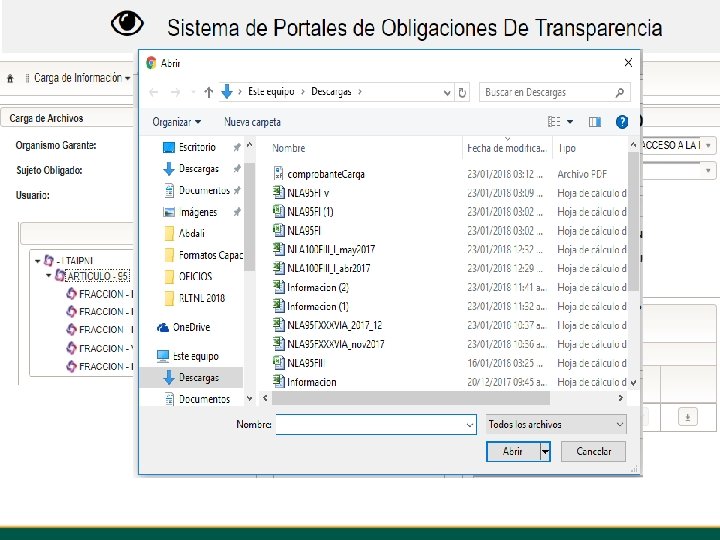Screen dimensions: 720x540
Task: Click the Cancelar button
Action: 593,451
